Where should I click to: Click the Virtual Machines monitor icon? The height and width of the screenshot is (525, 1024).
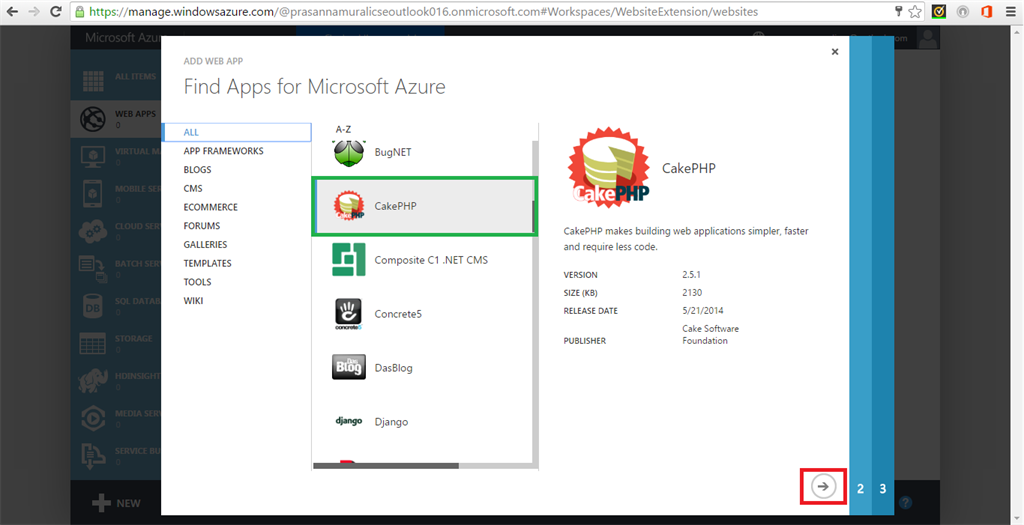pos(93,156)
